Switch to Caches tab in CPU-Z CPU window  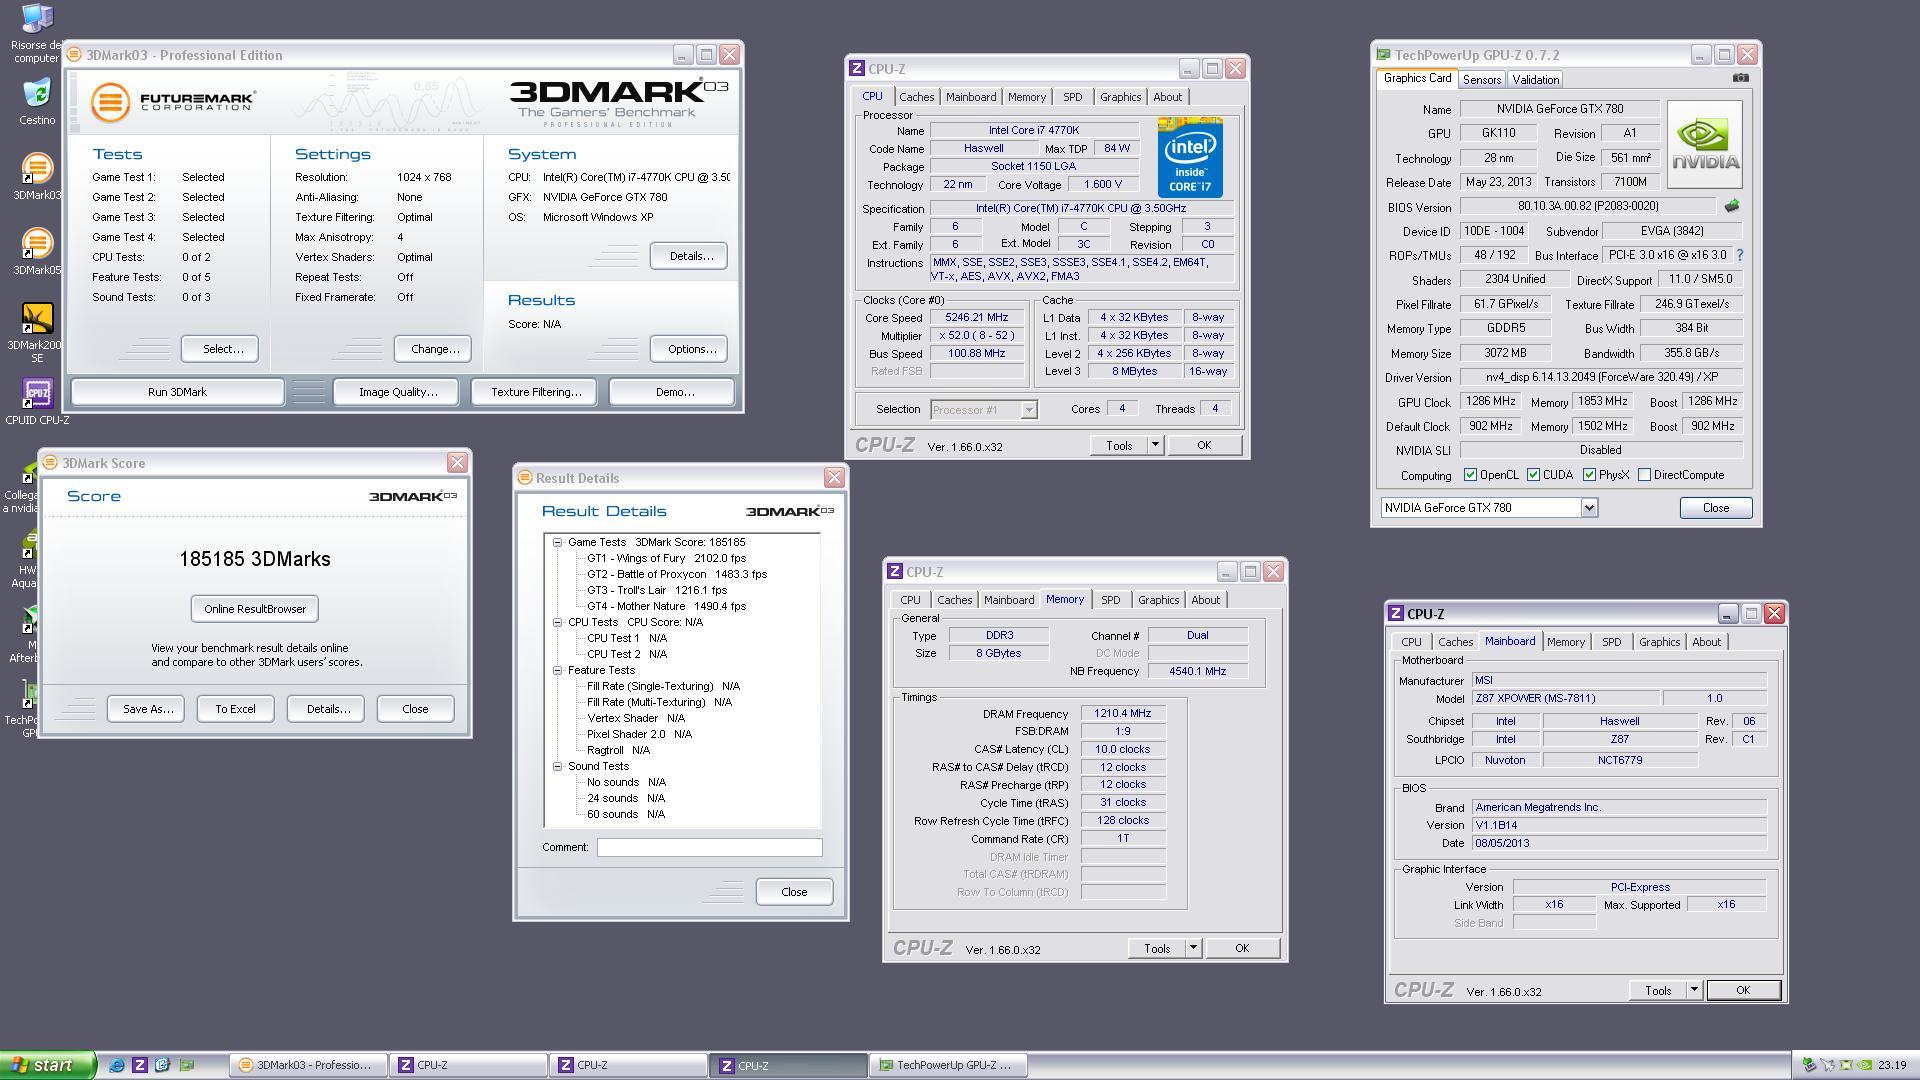click(x=916, y=97)
